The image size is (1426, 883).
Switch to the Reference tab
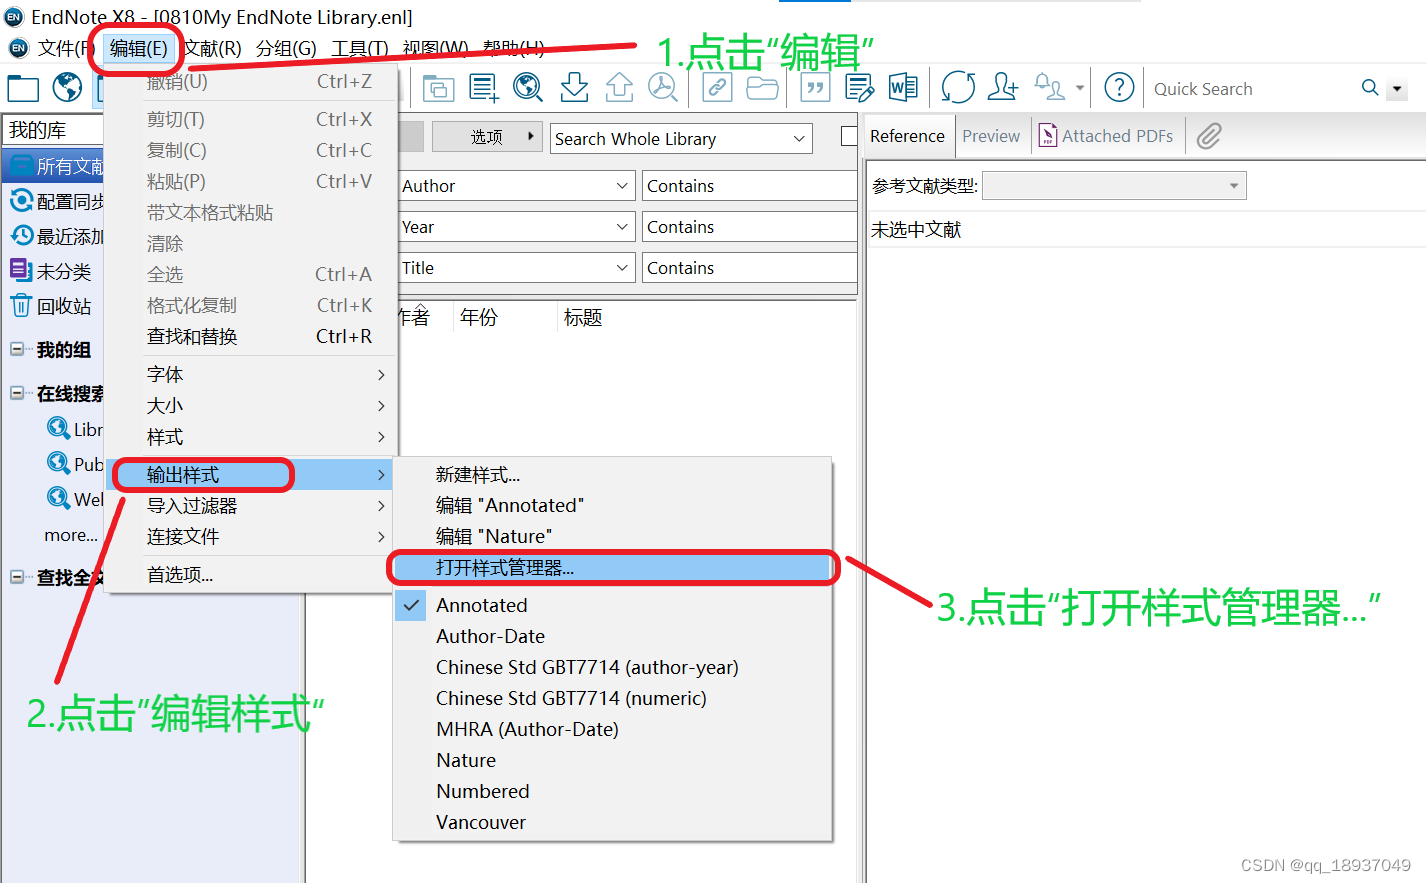click(907, 136)
